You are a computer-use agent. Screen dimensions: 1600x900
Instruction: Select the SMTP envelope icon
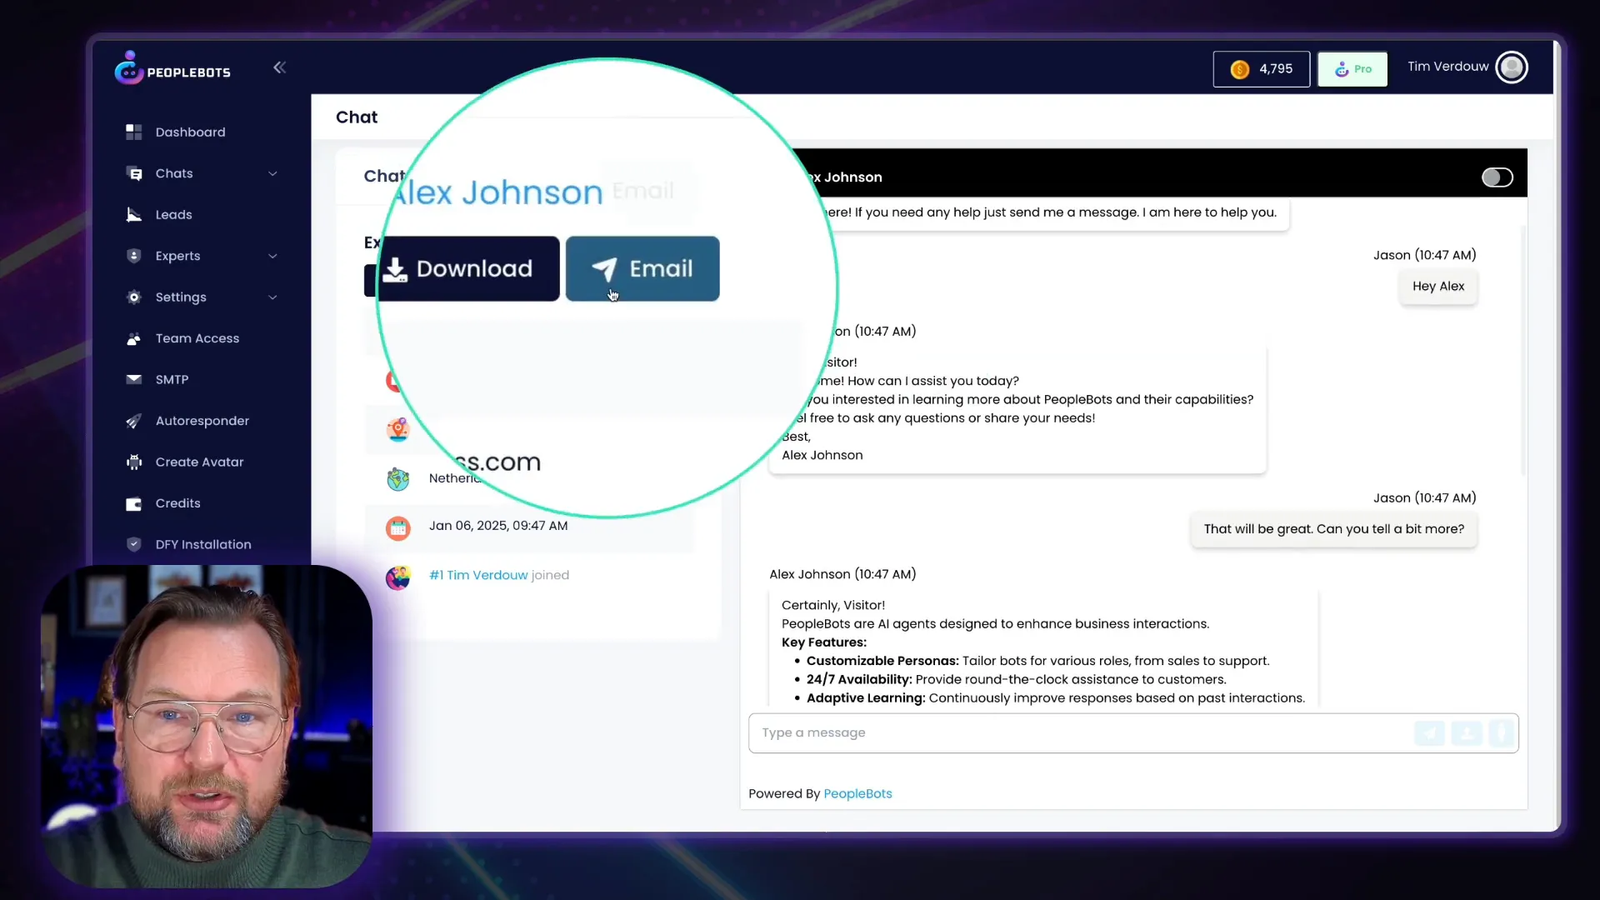134,380
